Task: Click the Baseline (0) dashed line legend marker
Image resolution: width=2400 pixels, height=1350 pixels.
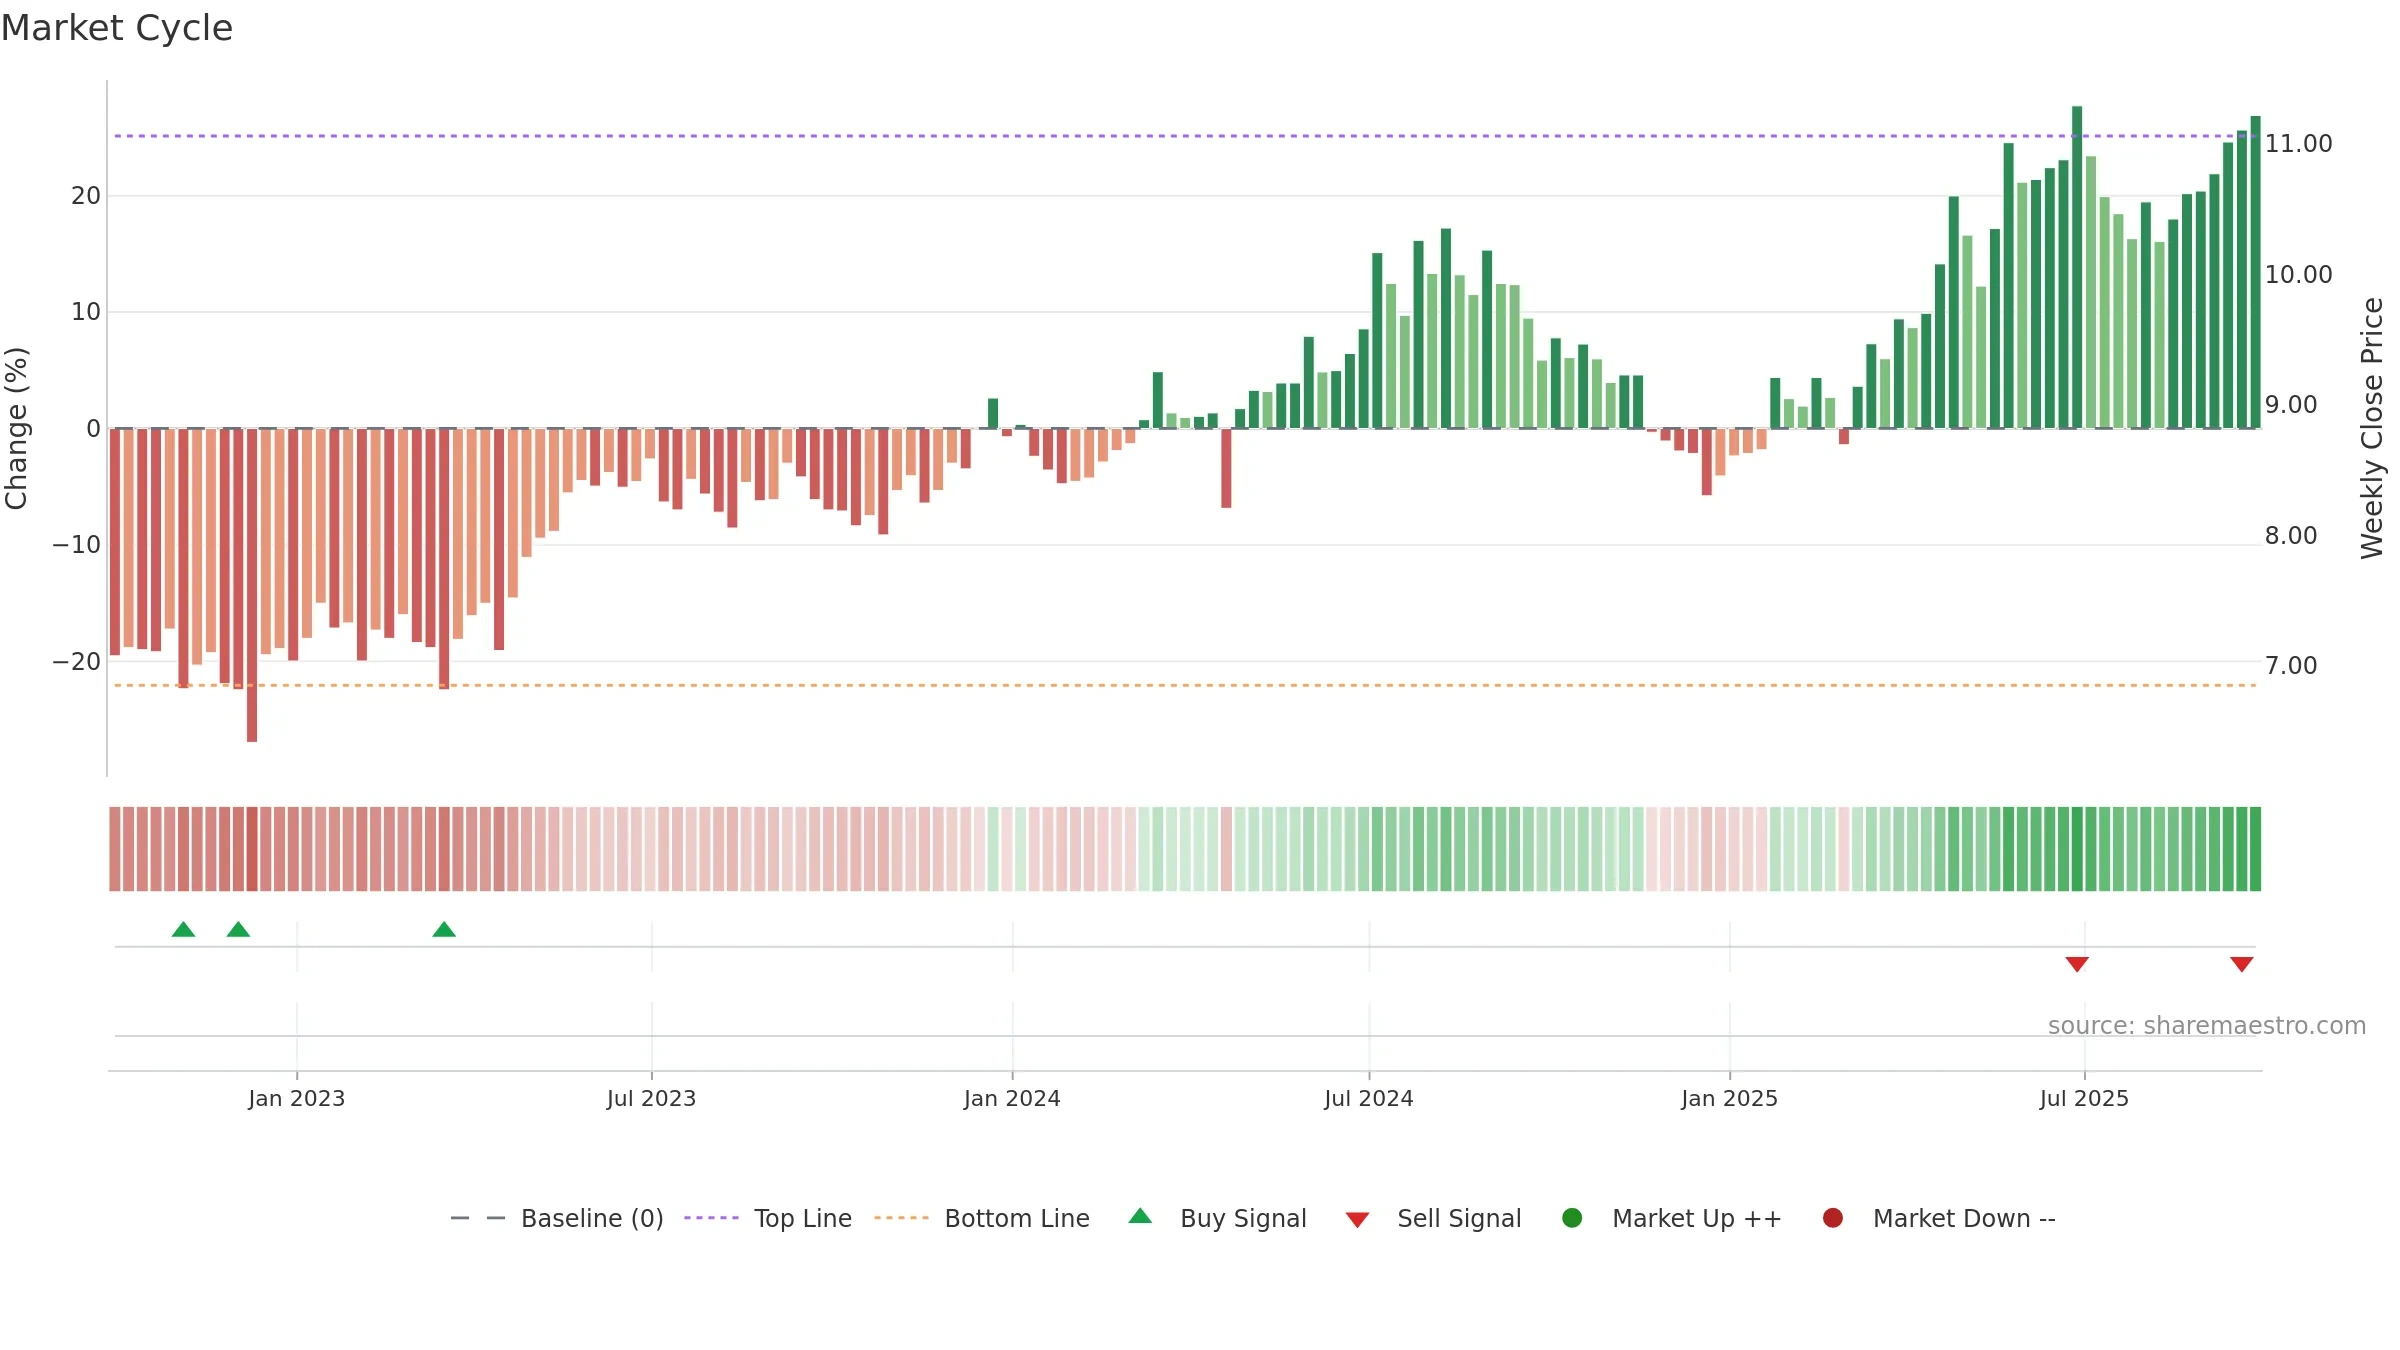Action: point(477,1218)
